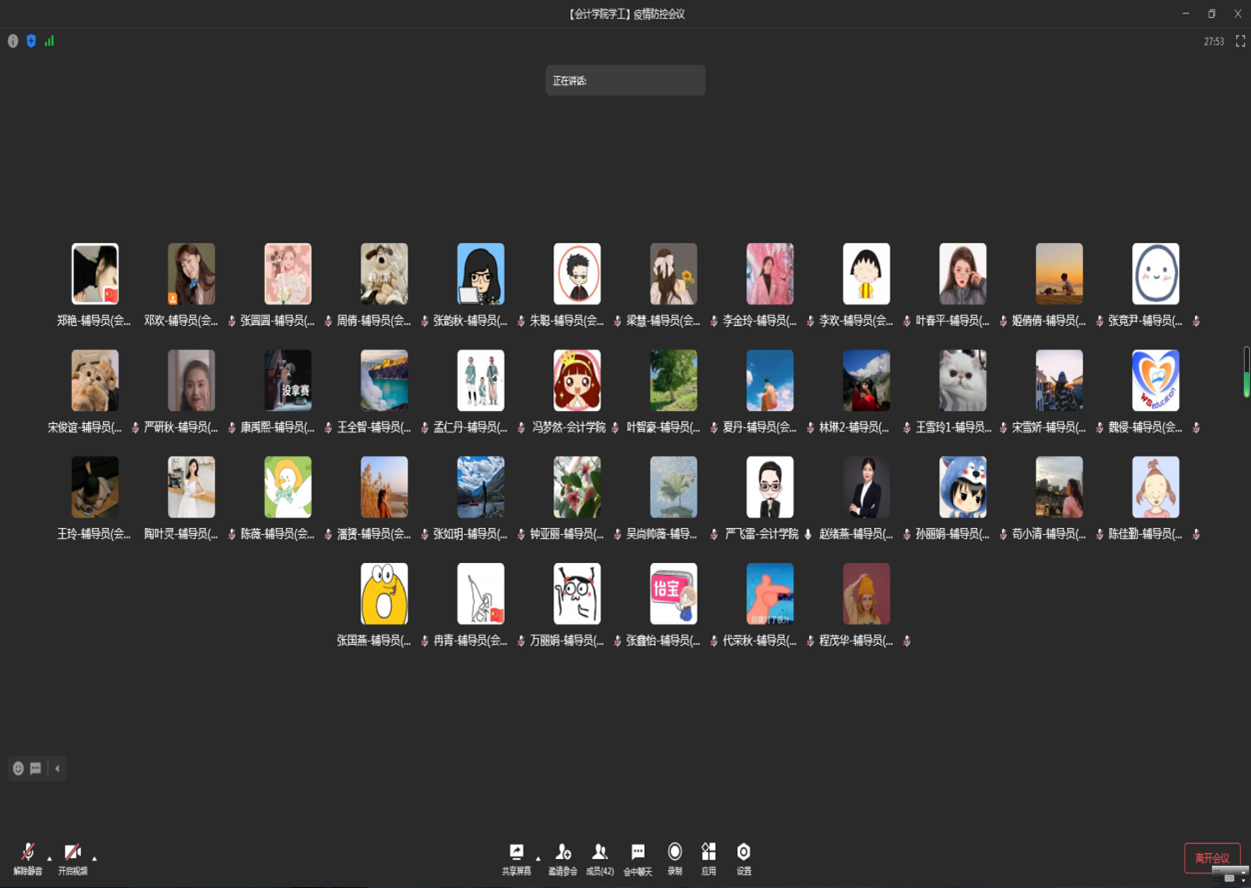Toggle full screen mode icon
The image size is (1251, 888).
pos(1240,41)
